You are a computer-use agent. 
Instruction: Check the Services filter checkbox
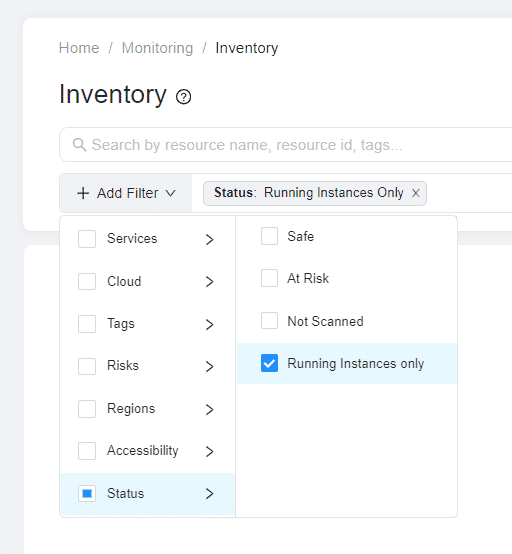[x=87, y=239]
